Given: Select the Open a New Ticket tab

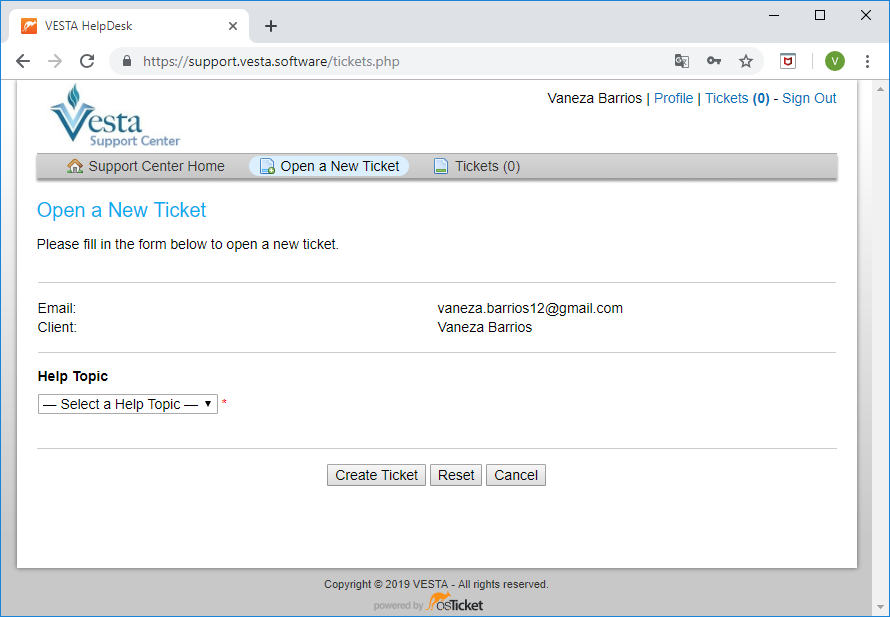Looking at the screenshot, I should point(329,166).
